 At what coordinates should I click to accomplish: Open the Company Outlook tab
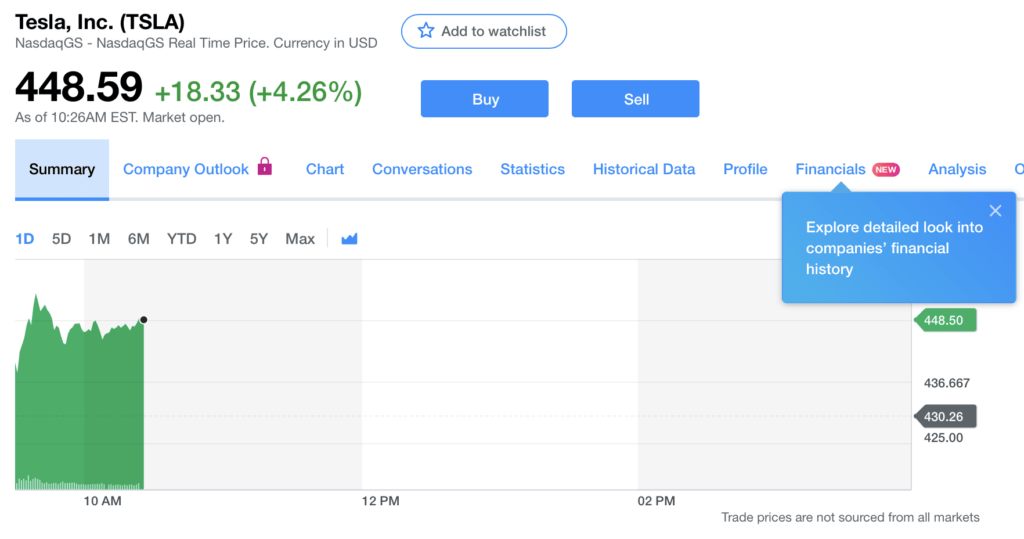pyautogui.click(x=185, y=169)
